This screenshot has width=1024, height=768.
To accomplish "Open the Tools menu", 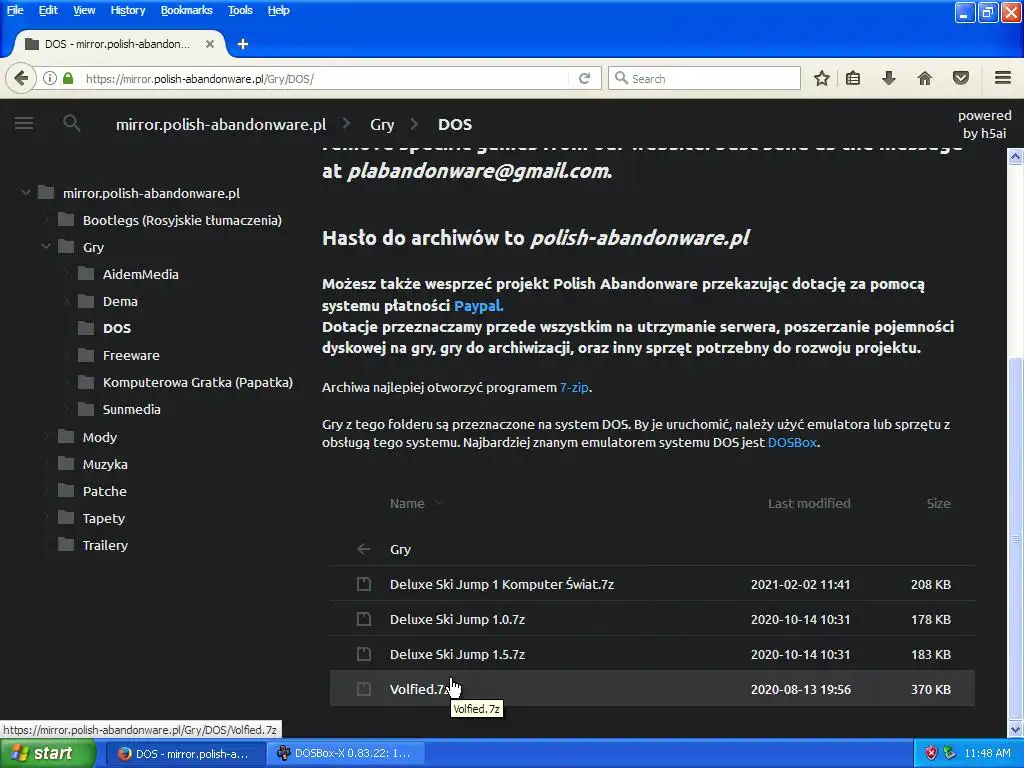I will pos(240,10).
